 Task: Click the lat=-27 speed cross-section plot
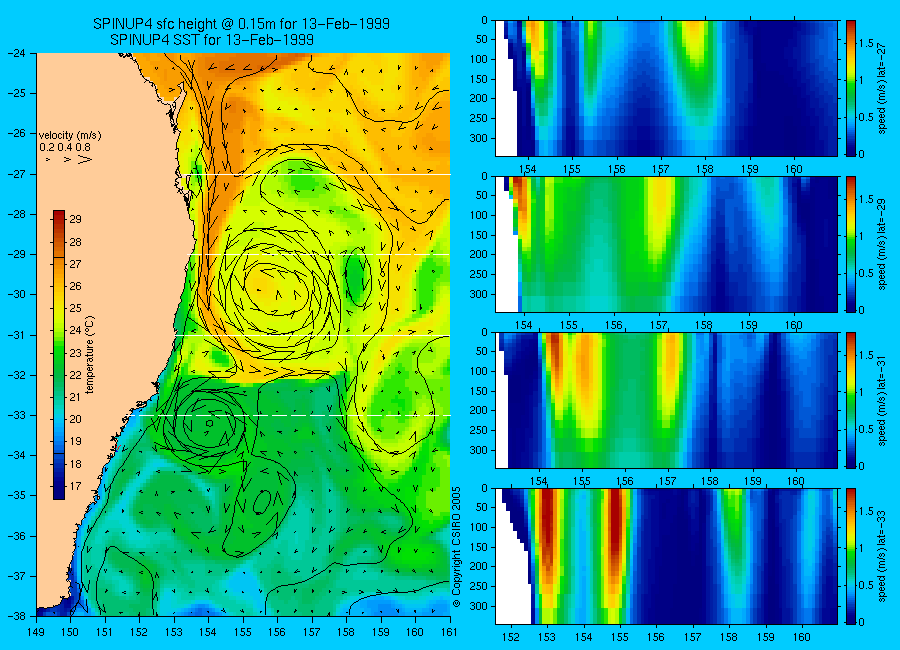pos(666,88)
